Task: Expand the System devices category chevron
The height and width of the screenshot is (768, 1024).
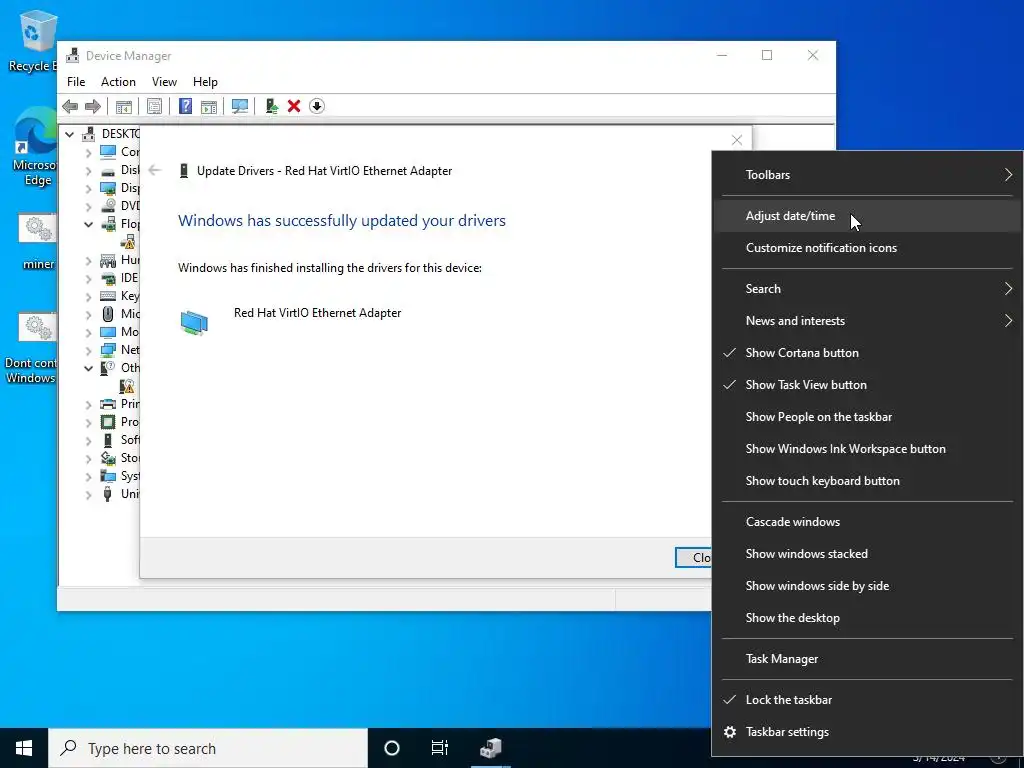Action: (x=89, y=476)
